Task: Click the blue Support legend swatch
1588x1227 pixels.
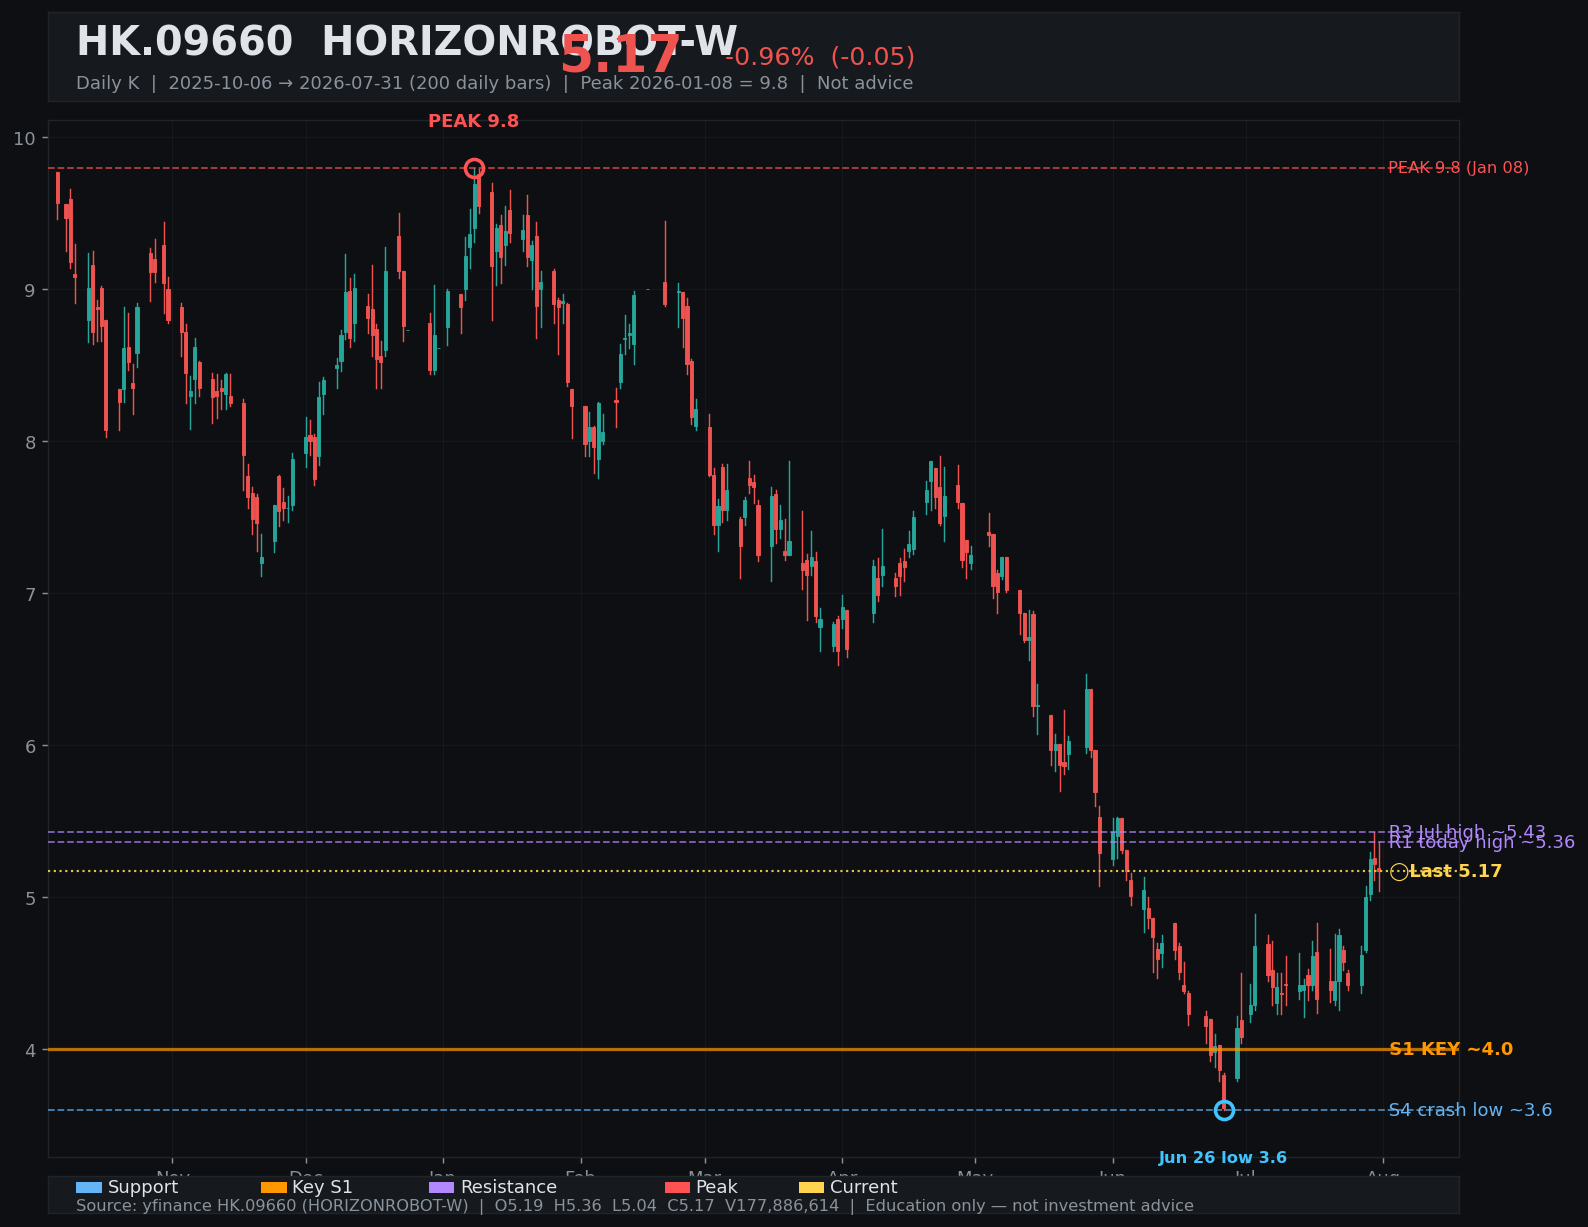Action: click(x=89, y=1188)
